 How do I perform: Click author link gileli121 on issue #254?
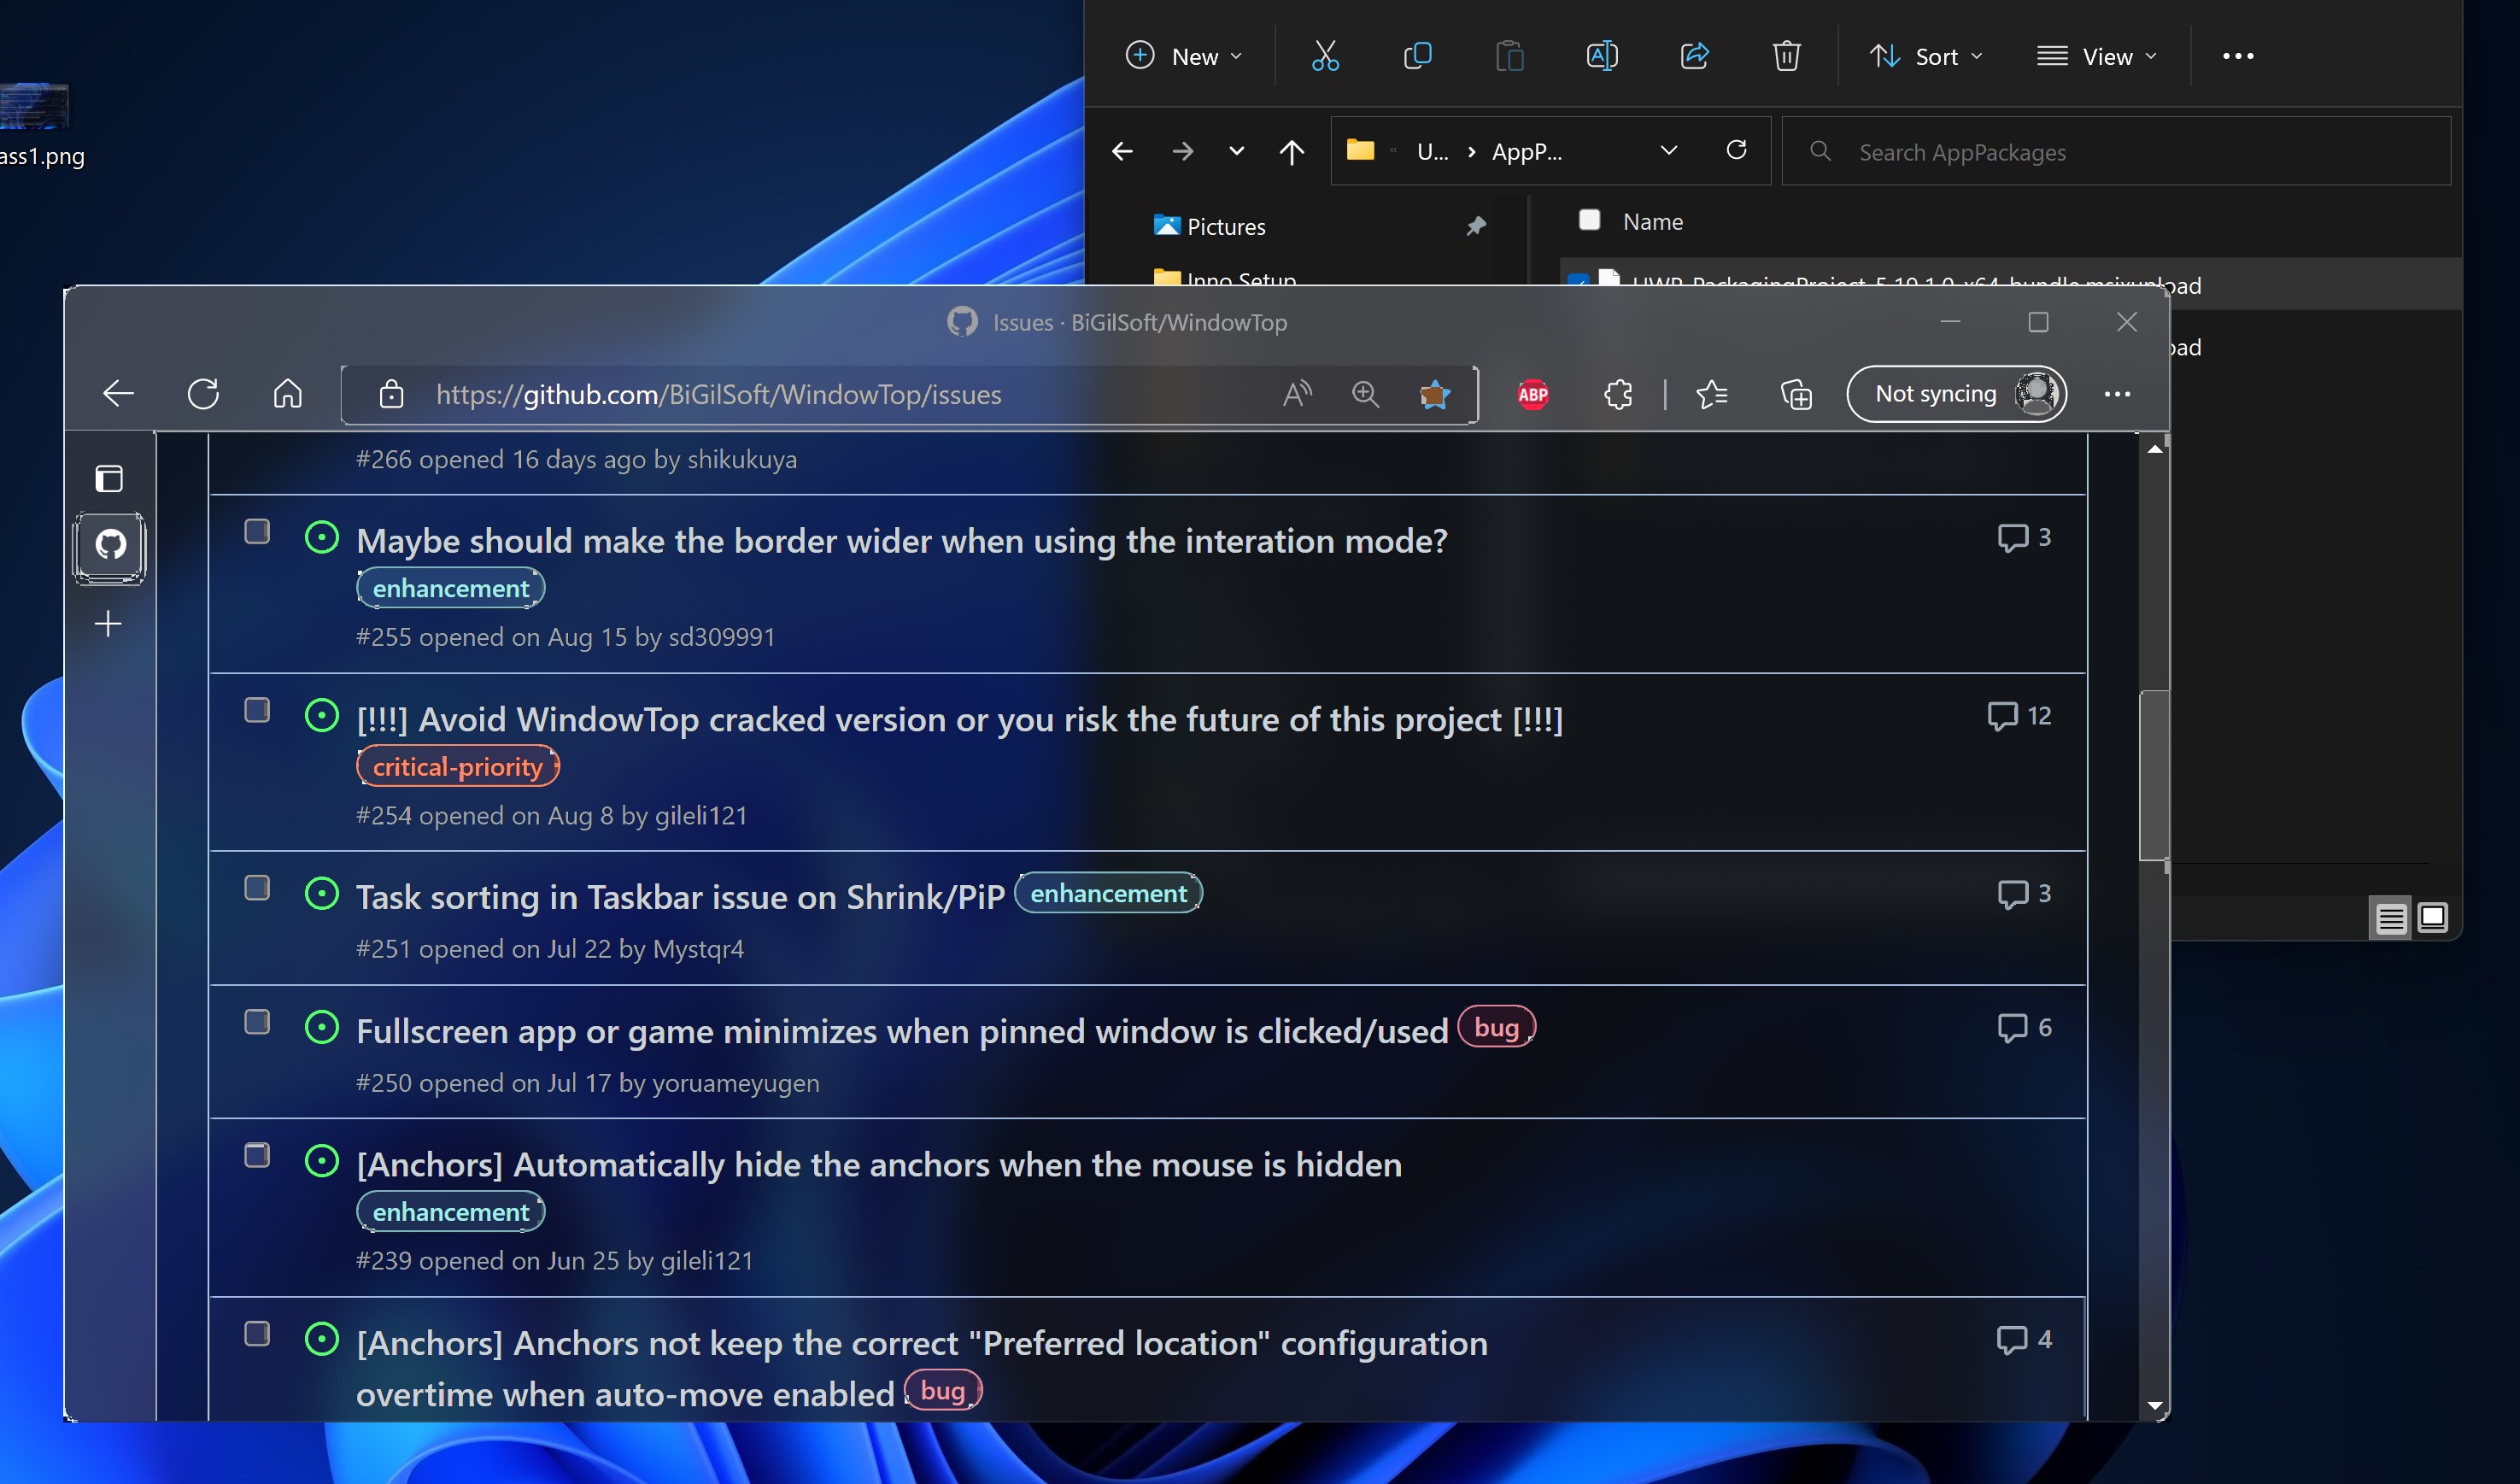point(701,815)
